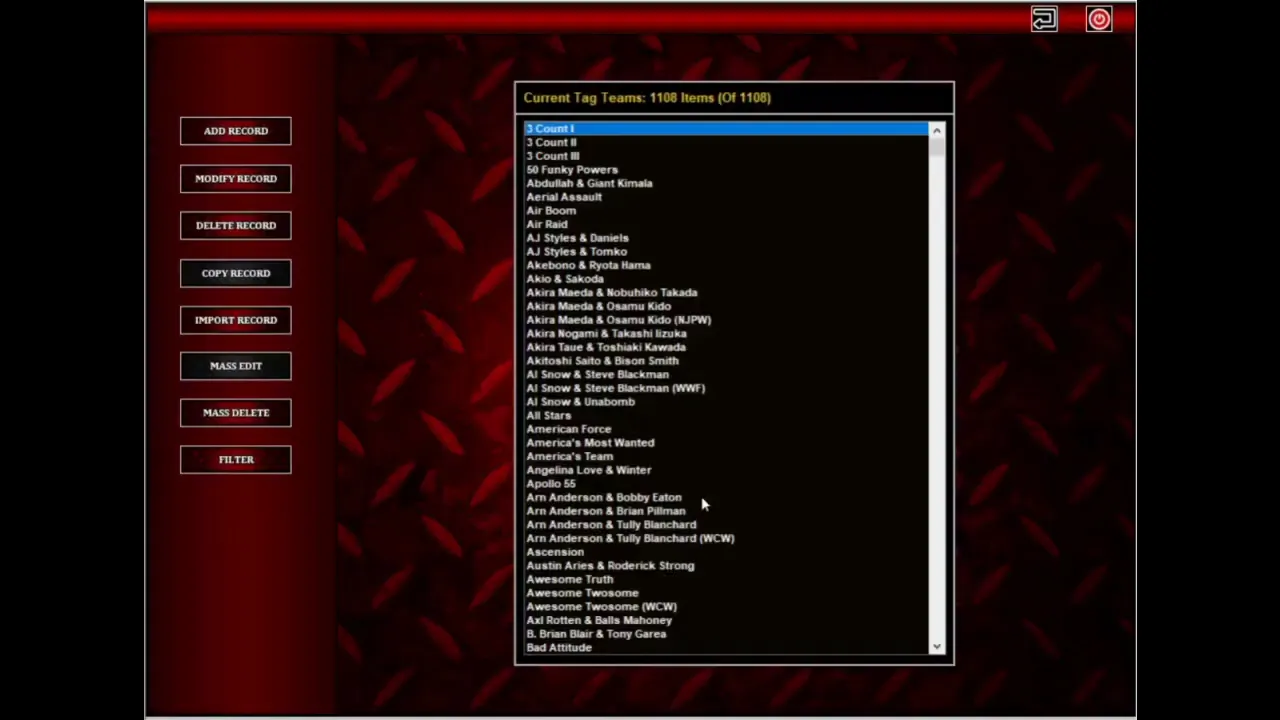Screen dimensions: 1280x720
Task: Select 'Akira Nogami & Takashi Iizuka'
Action: pos(727,334)
